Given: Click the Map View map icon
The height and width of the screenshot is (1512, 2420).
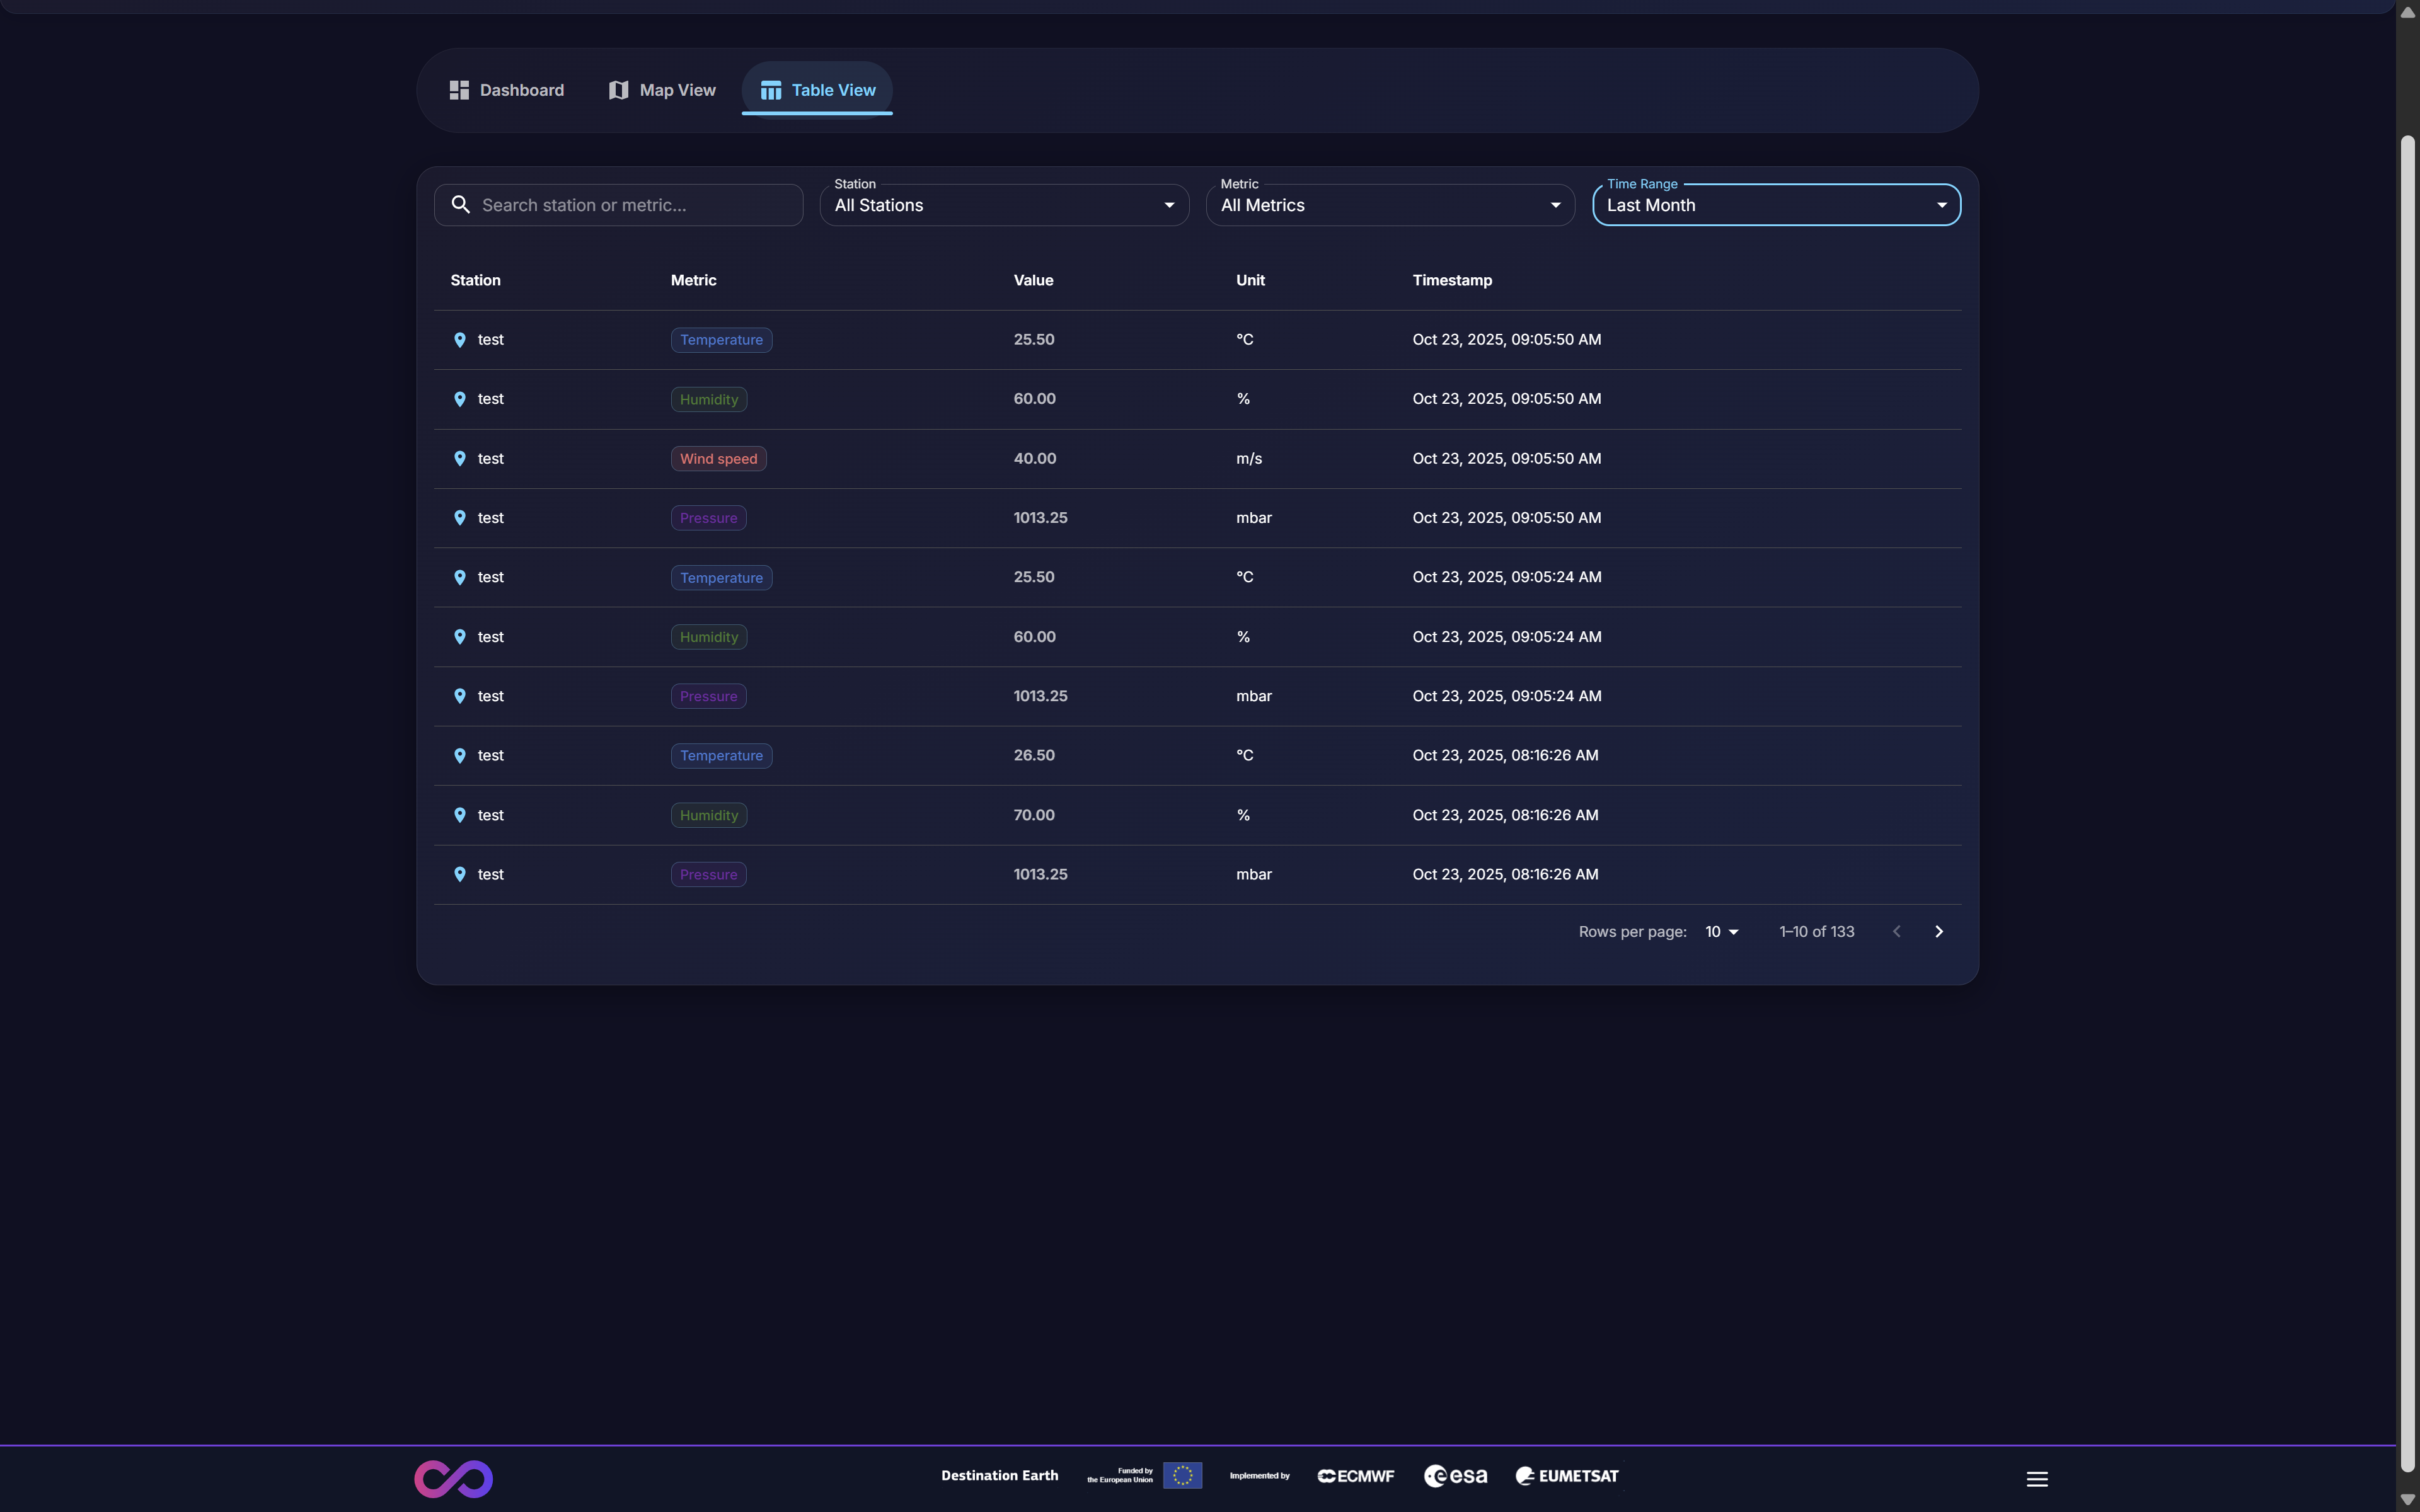Looking at the screenshot, I should click(x=619, y=90).
